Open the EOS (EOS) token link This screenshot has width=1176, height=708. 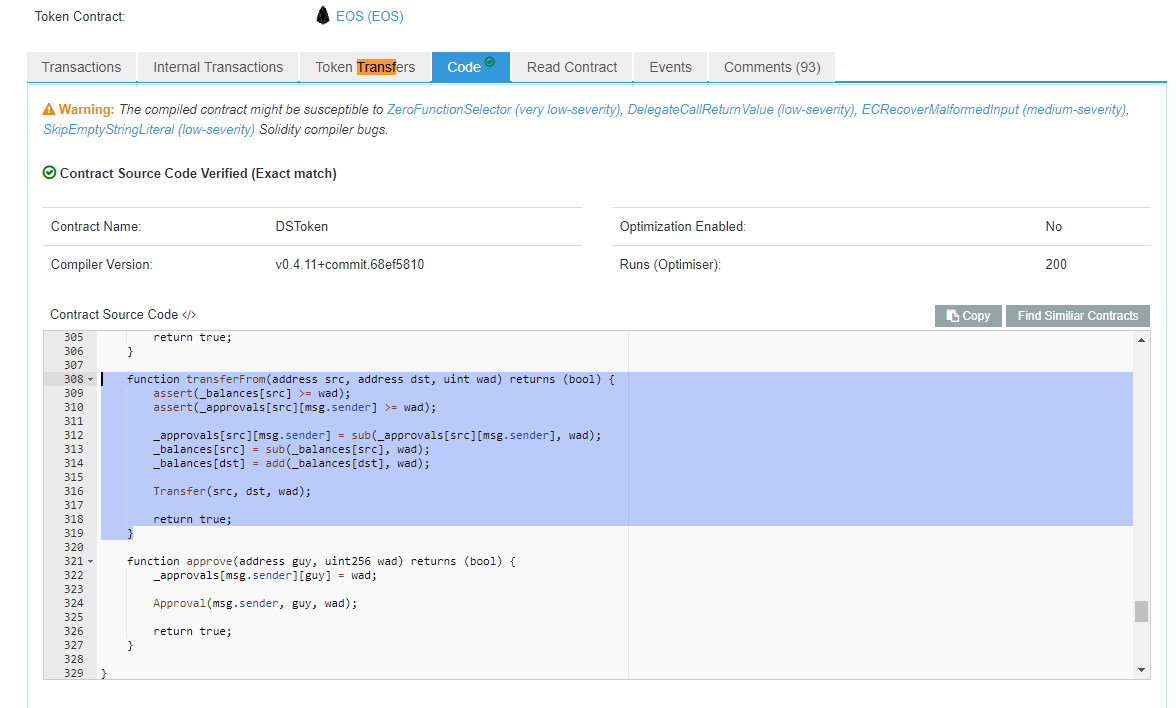pyautogui.click(x=370, y=16)
